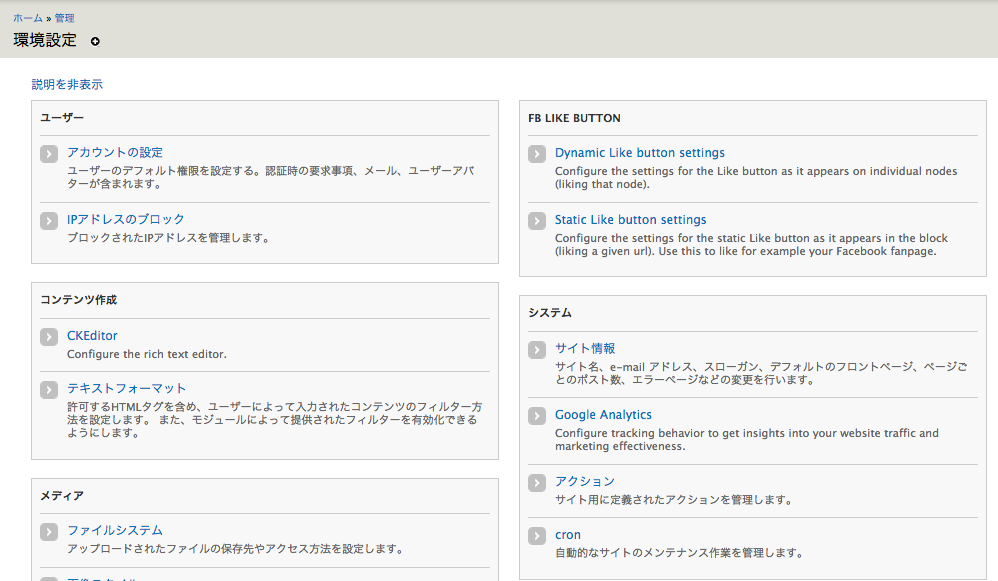
Task: Click the arrow icon beside ファイルシステム
Action: coord(49,532)
